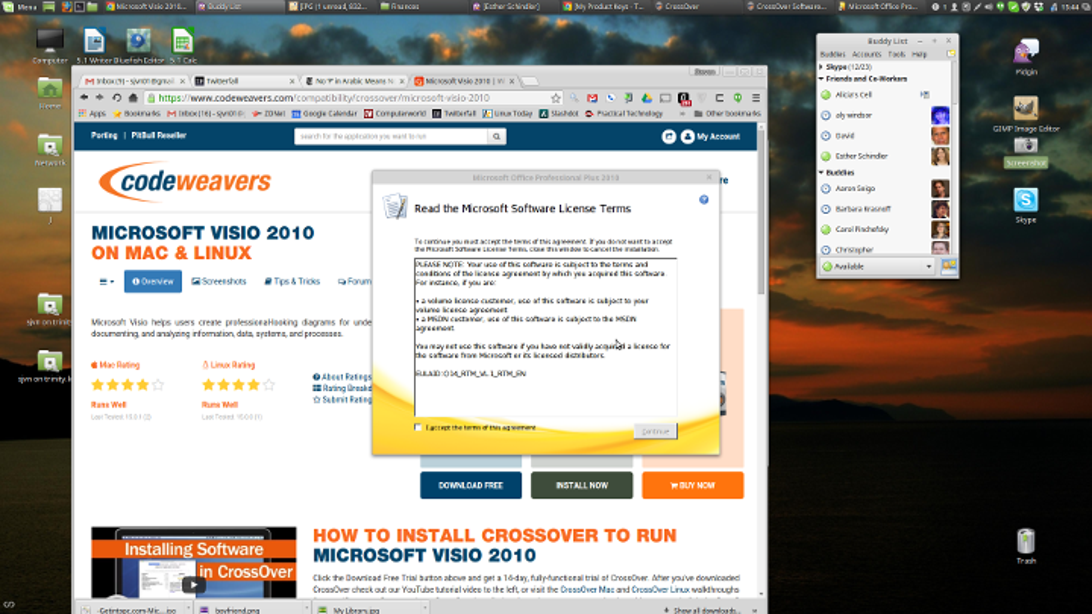Click the Linux Rating stars

tap(238, 385)
